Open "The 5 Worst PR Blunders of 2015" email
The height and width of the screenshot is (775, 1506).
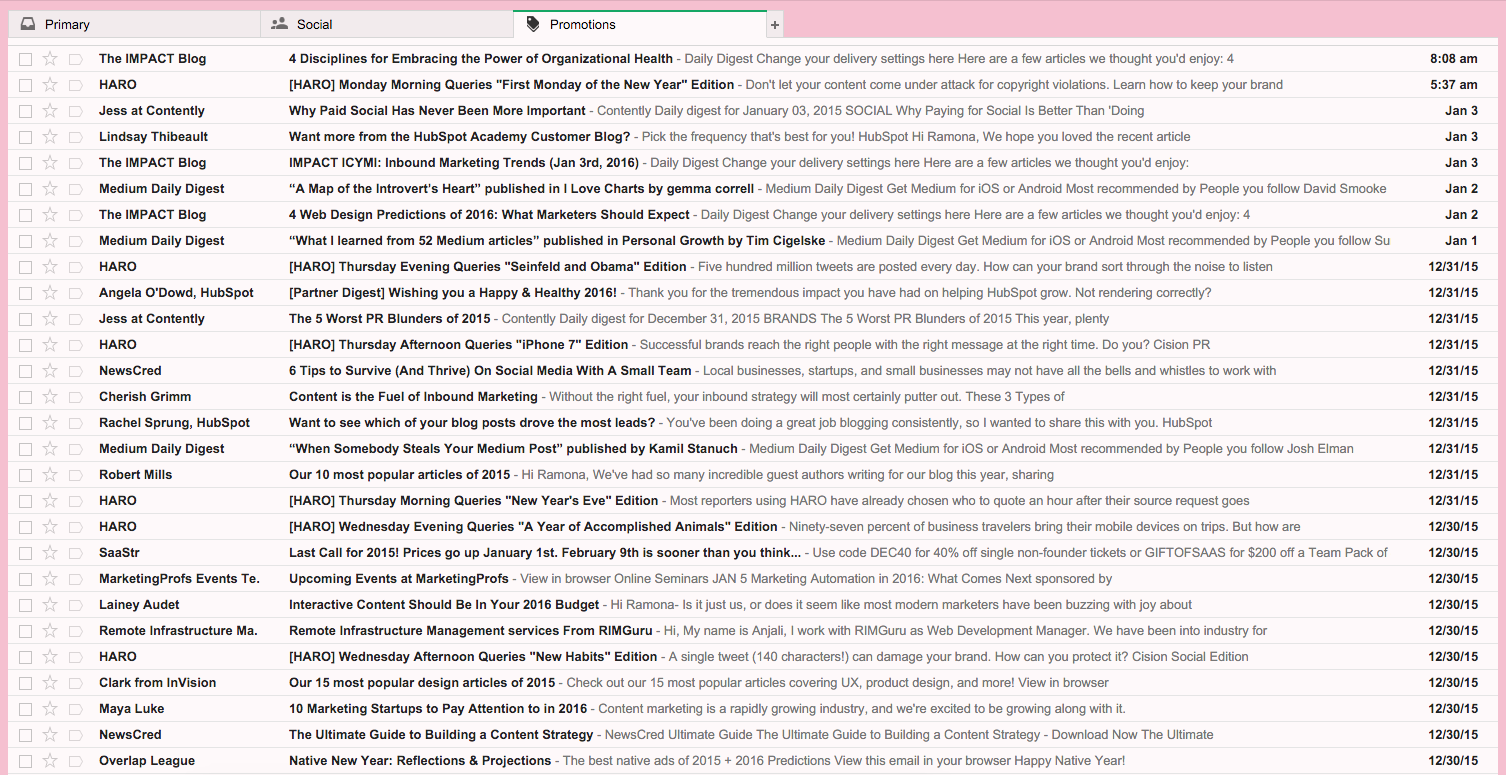tap(389, 319)
